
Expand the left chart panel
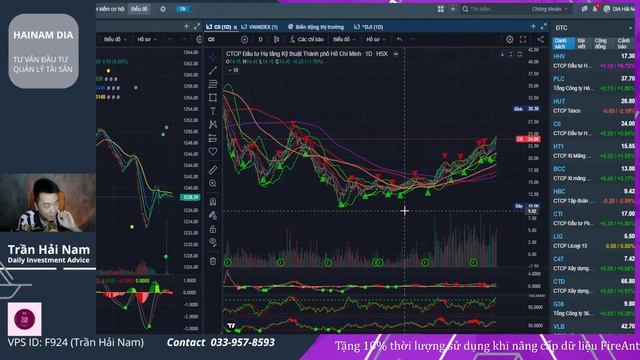(197, 27)
